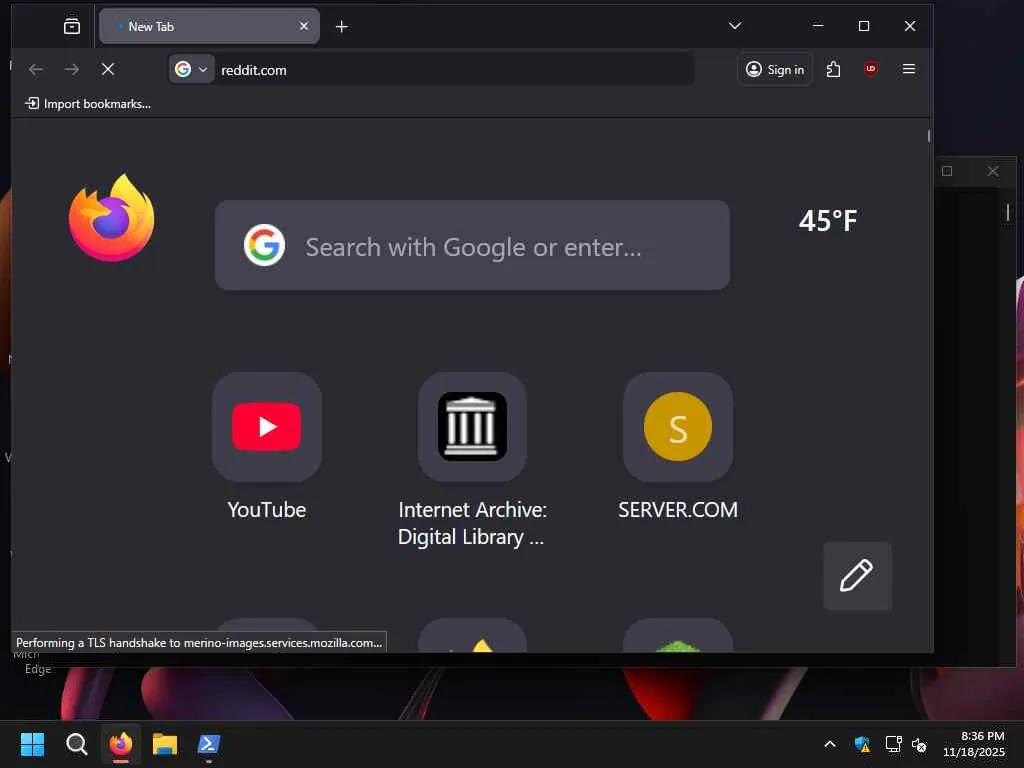
Task: Open Windows Start menu
Action: (x=32, y=744)
